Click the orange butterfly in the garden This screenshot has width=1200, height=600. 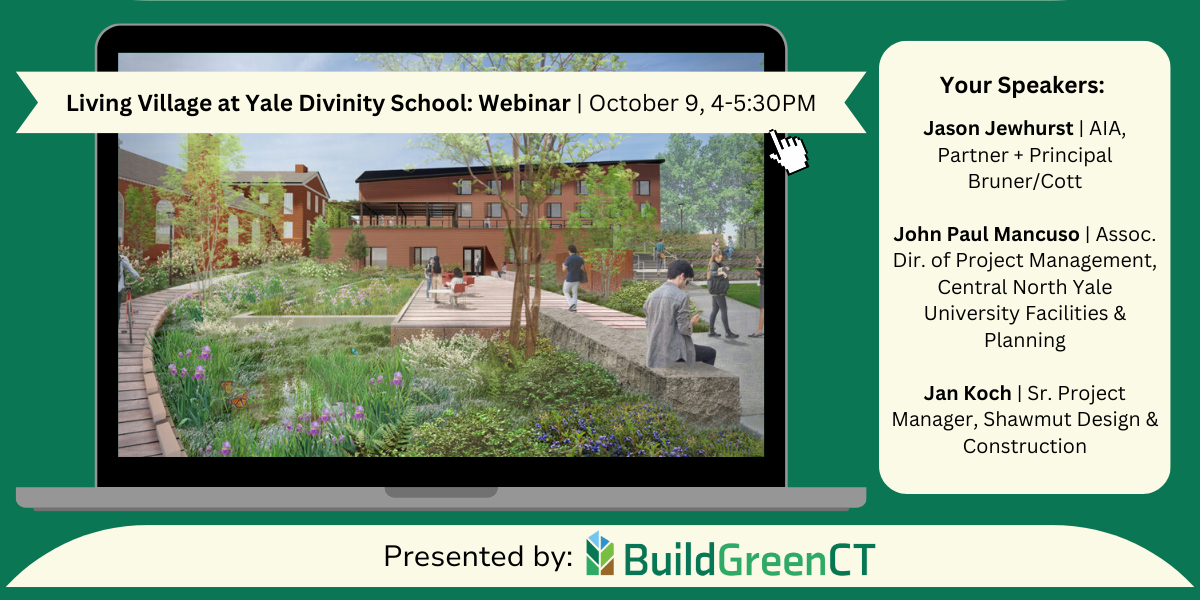point(239,399)
